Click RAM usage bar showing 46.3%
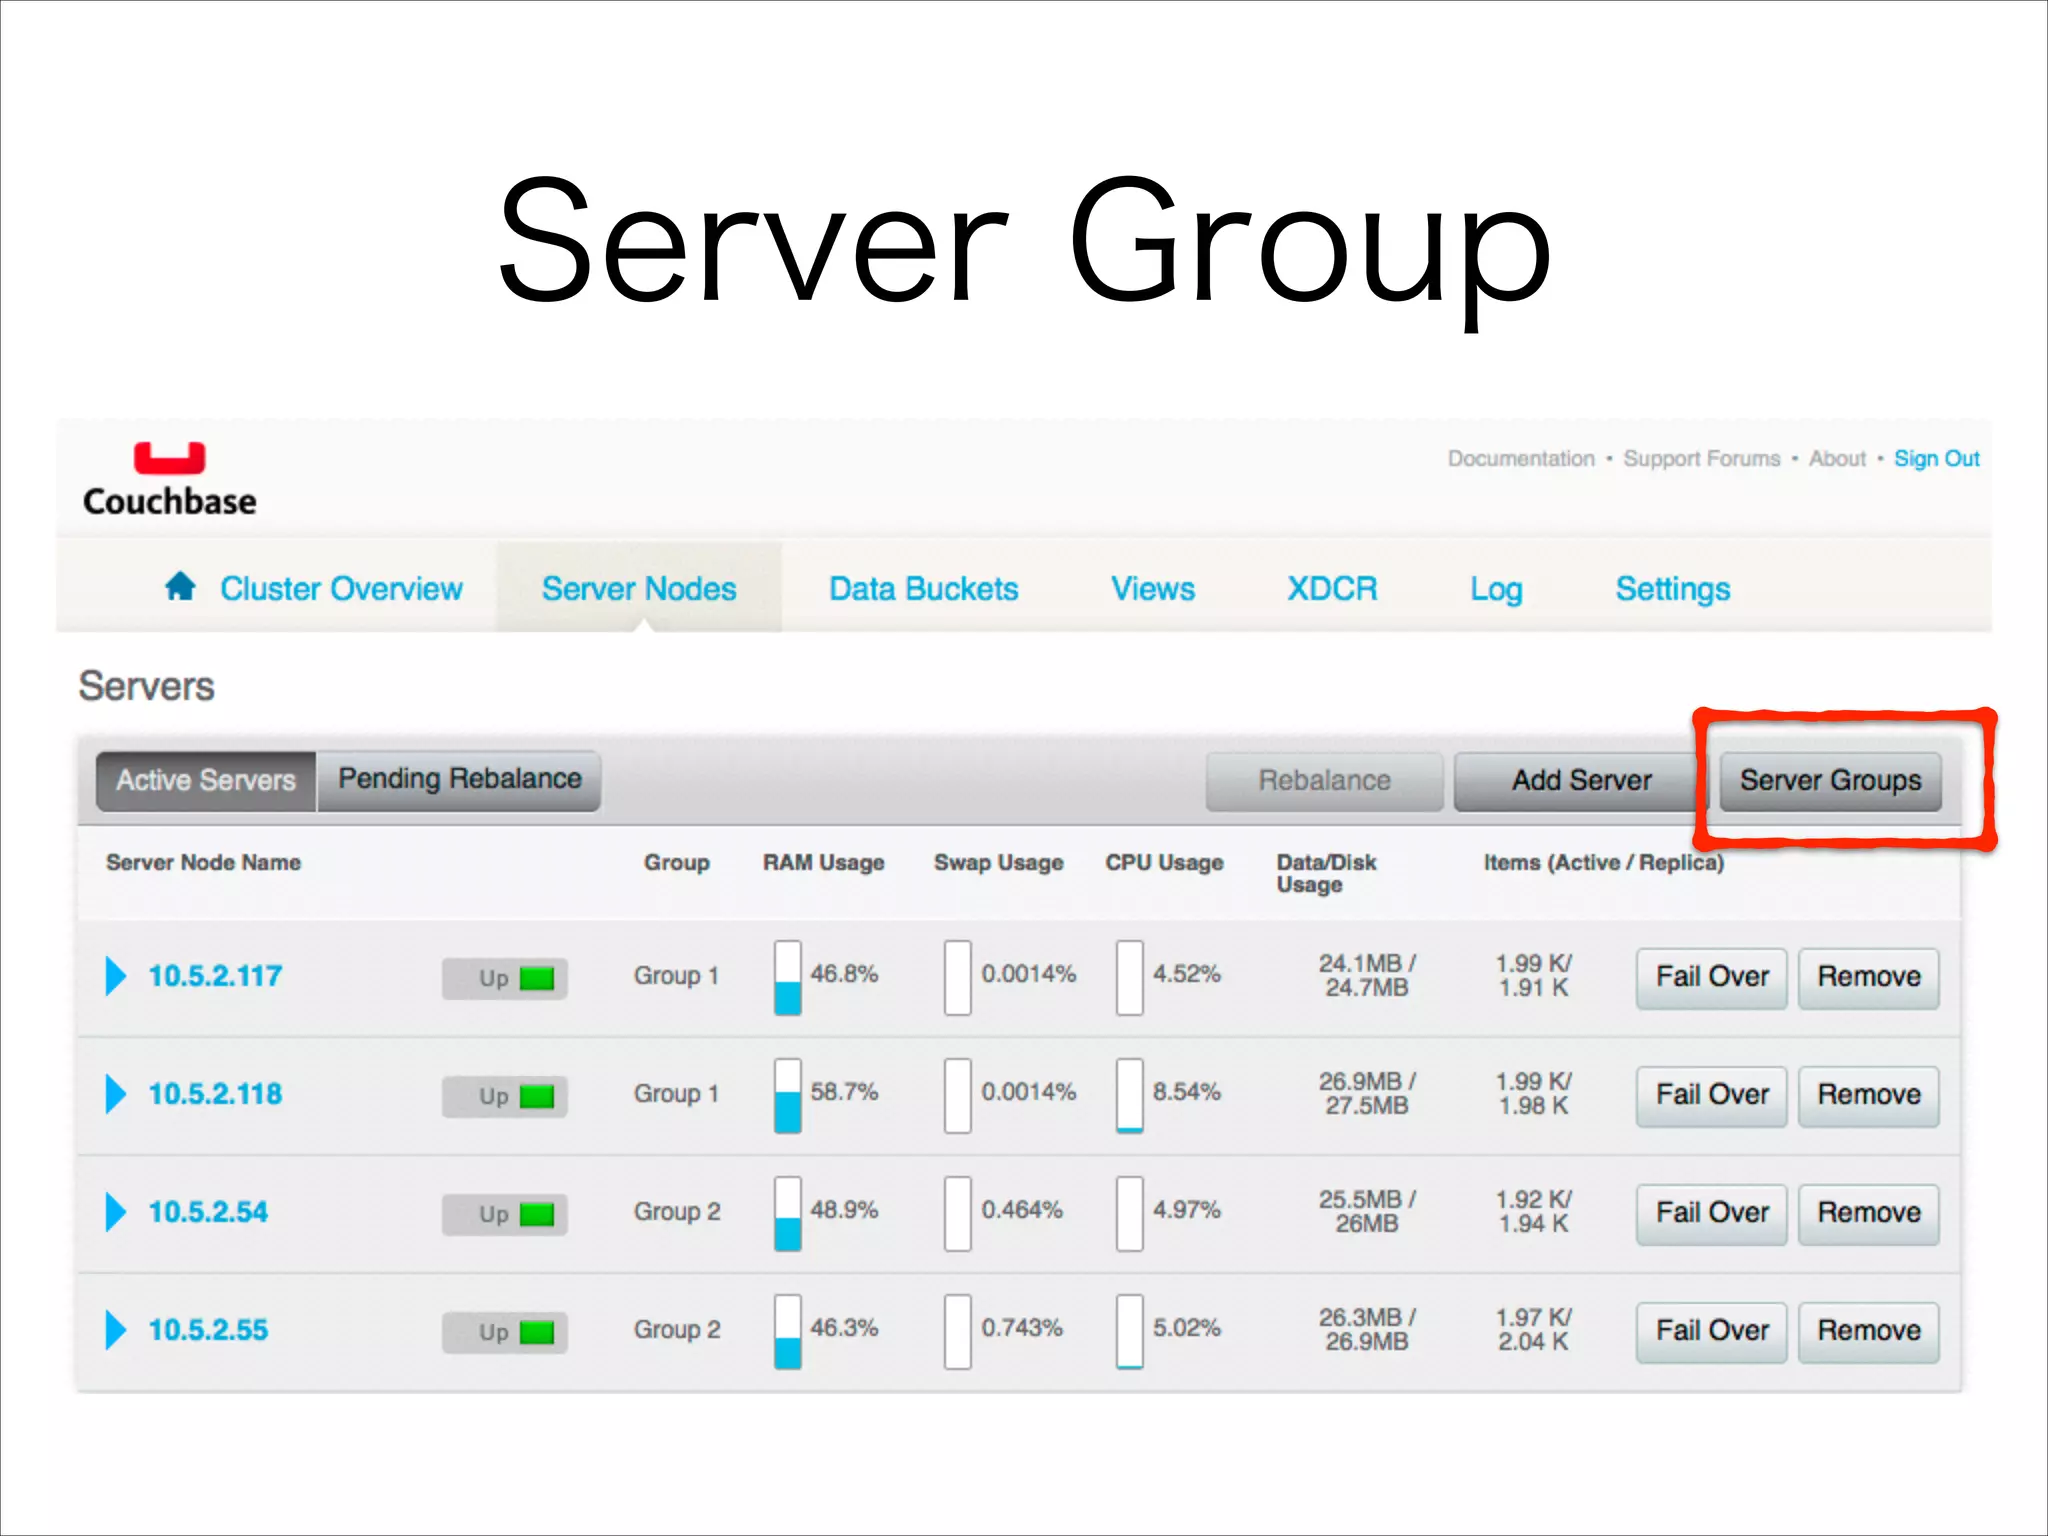2048x1536 pixels. (x=788, y=1331)
